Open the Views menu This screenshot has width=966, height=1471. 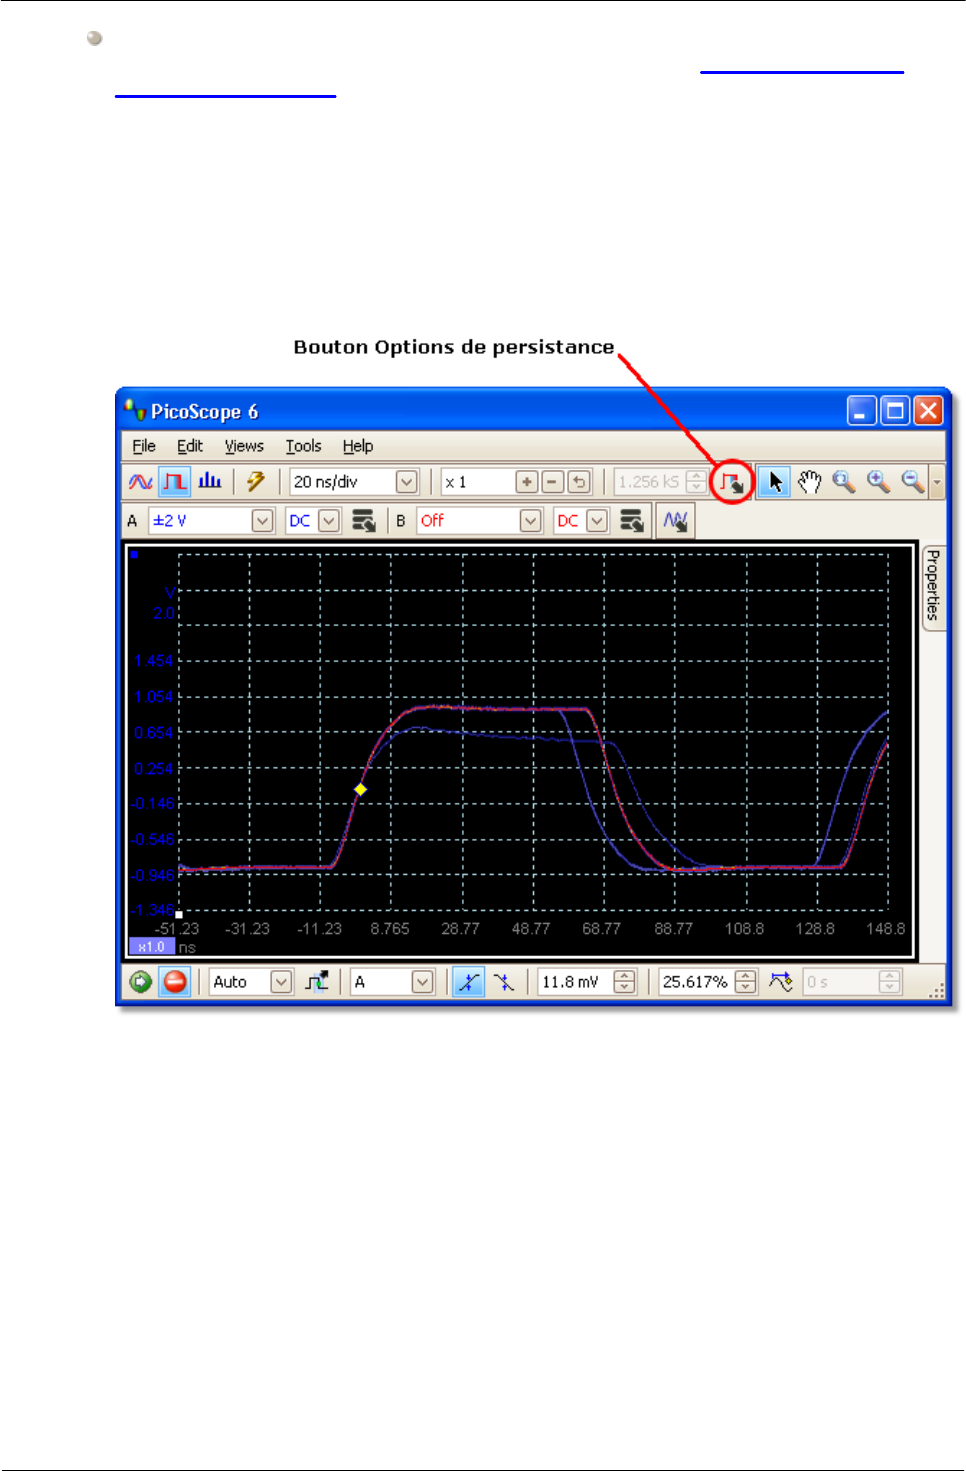(244, 446)
